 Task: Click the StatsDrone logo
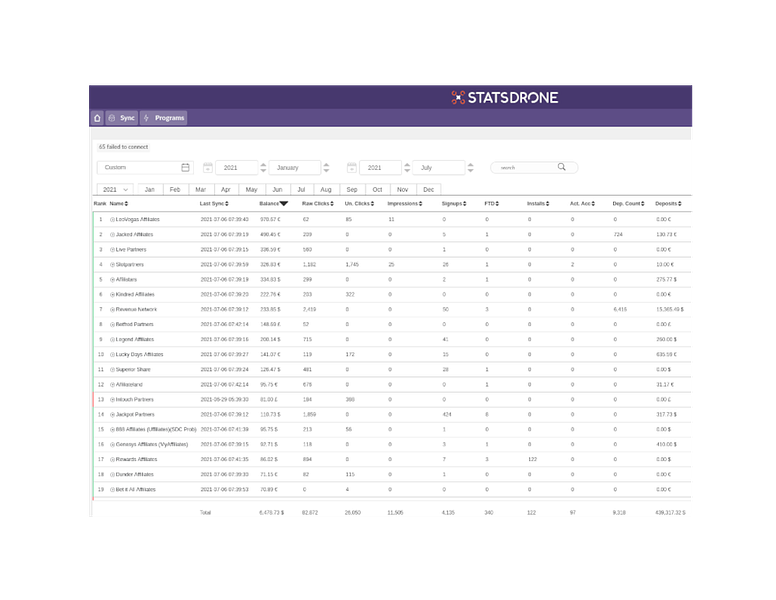pyautogui.click(x=505, y=98)
